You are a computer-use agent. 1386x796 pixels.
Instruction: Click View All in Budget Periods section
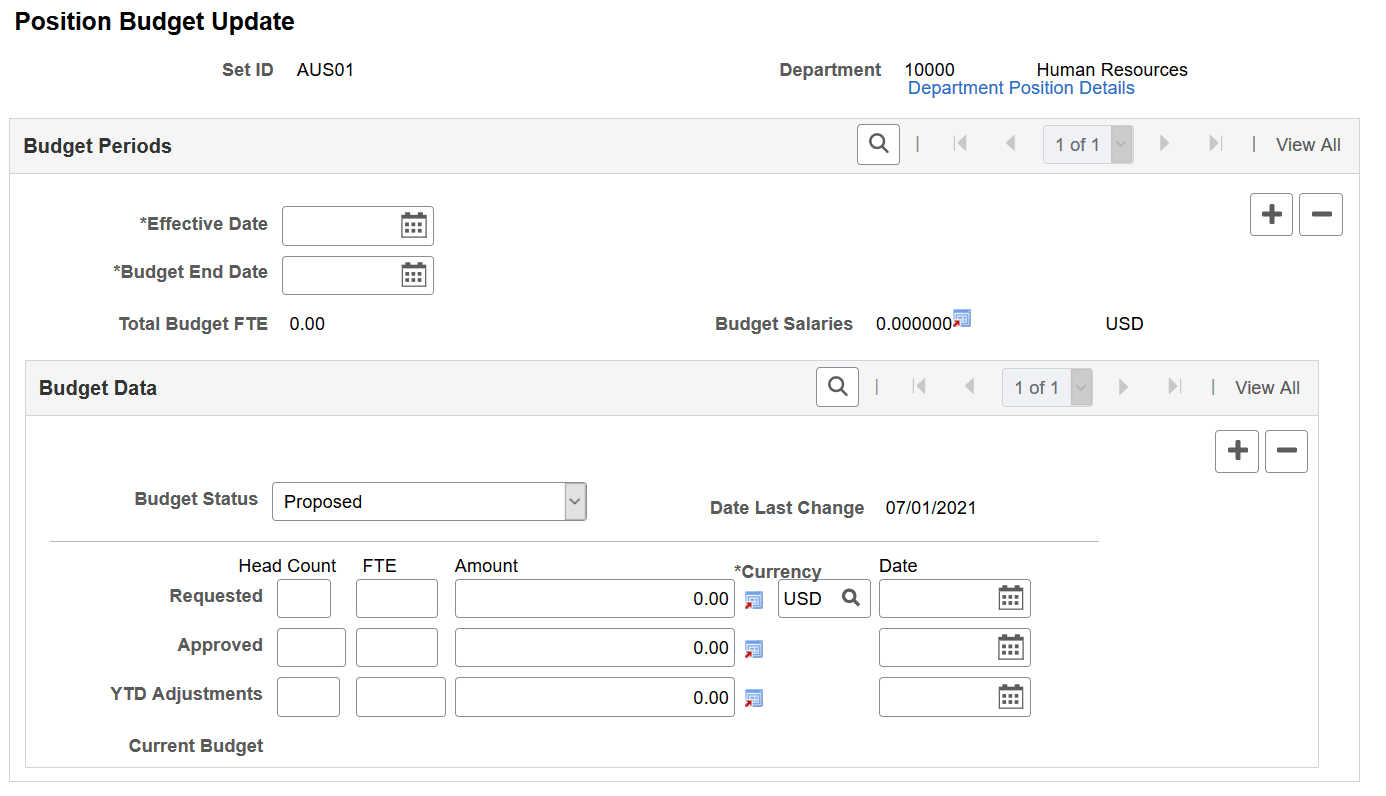pos(1308,144)
